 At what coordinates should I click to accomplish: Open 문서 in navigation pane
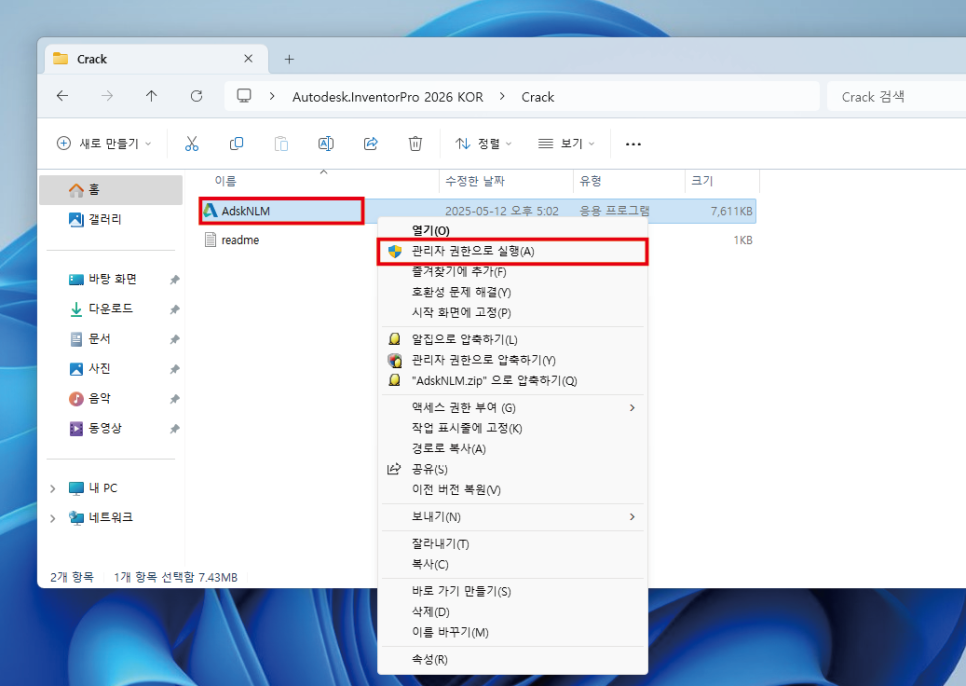90,339
